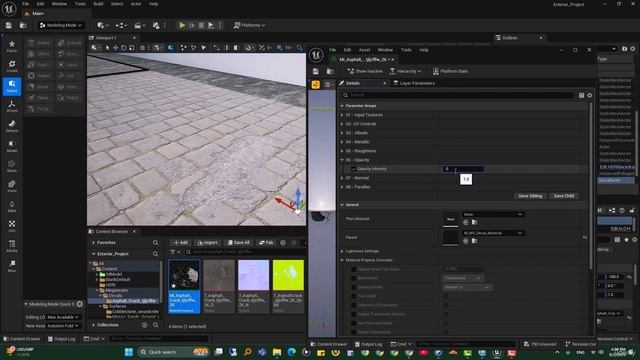The height and width of the screenshot is (360, 640).
Task: Click the Opacity Intensity value field
Action: point(463,169)
